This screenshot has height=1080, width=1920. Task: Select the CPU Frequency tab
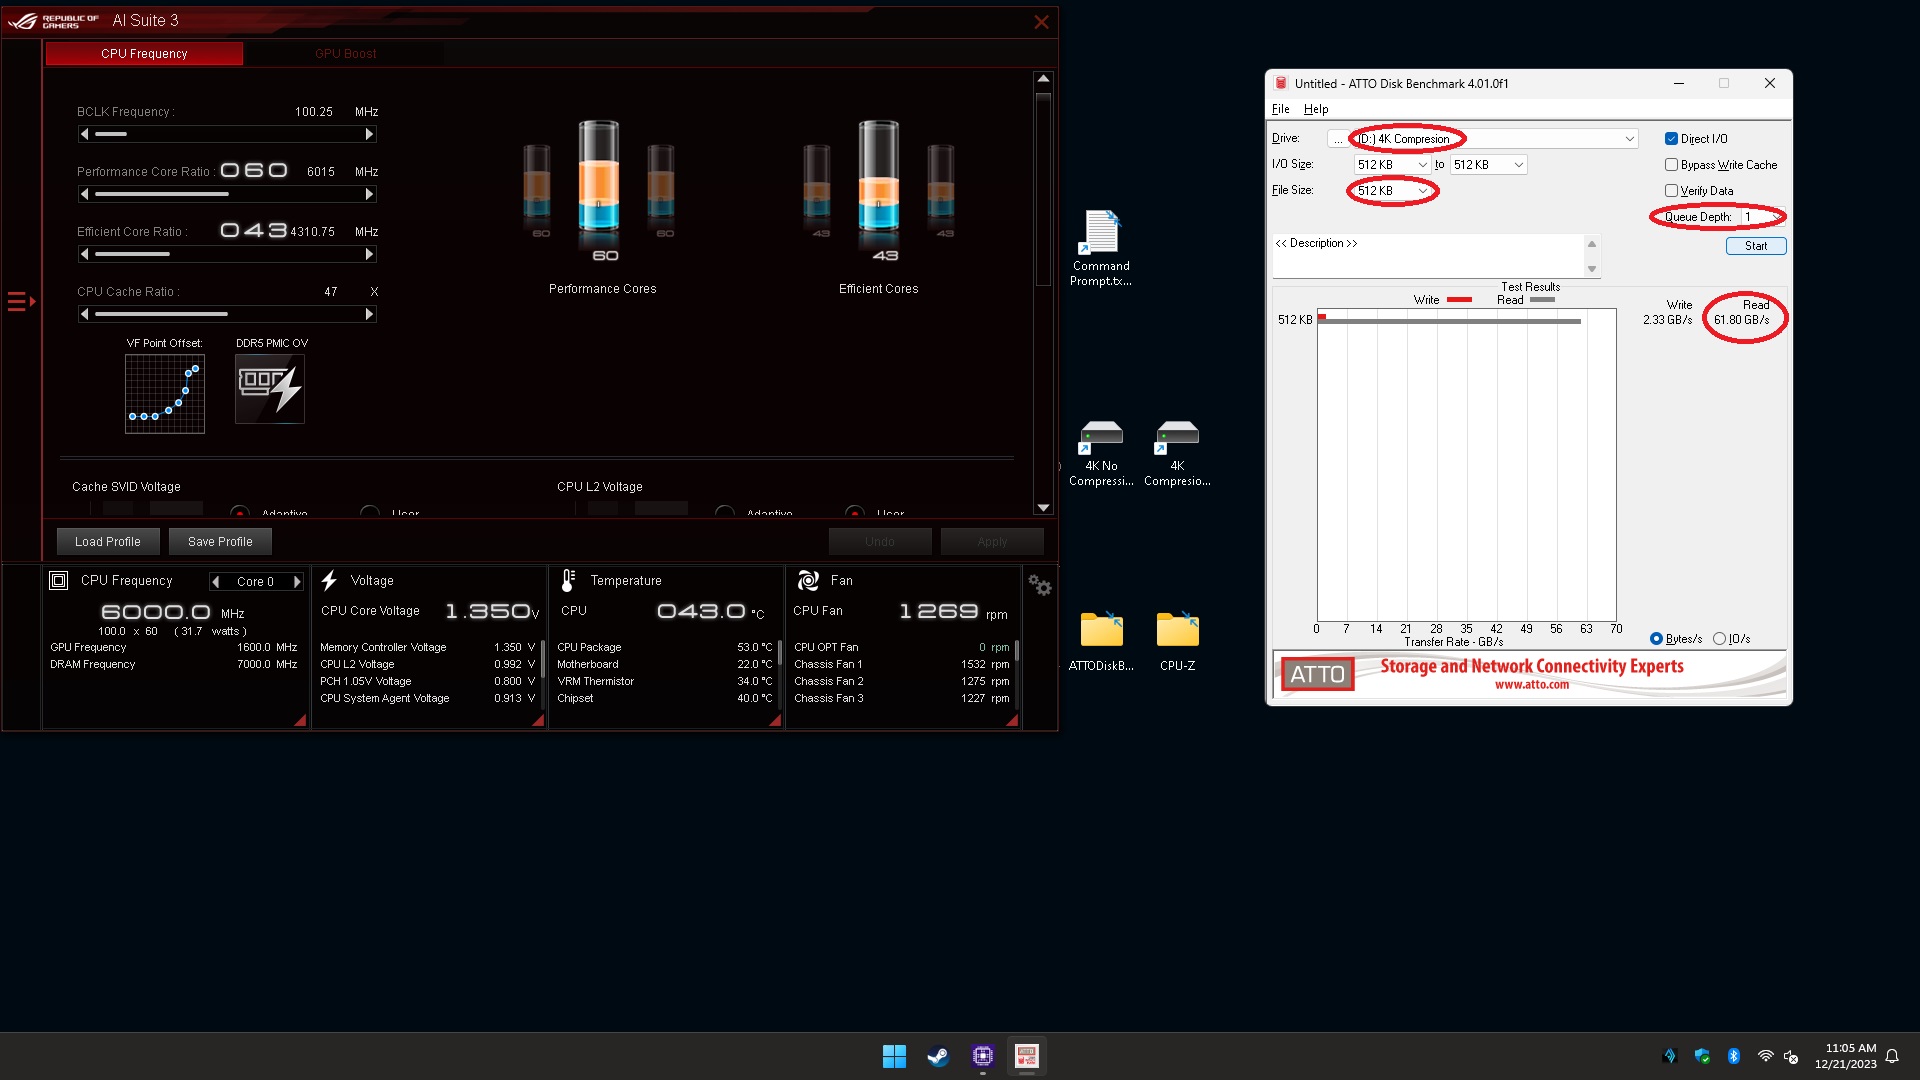pyautogui.click(x=144, y=53)
